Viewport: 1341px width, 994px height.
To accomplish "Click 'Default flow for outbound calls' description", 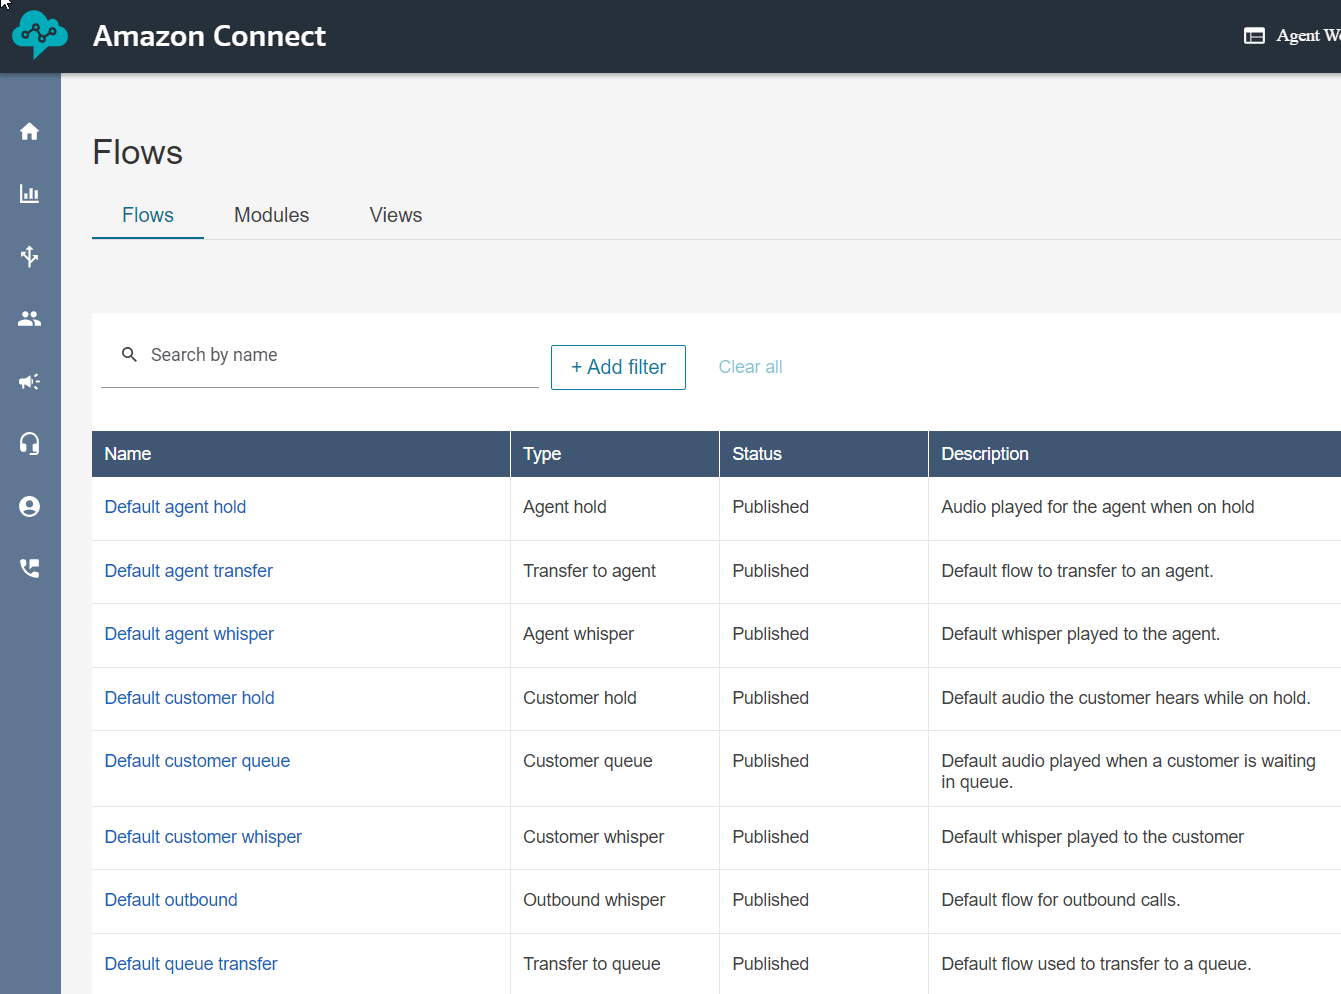I will pos(1060,900).
